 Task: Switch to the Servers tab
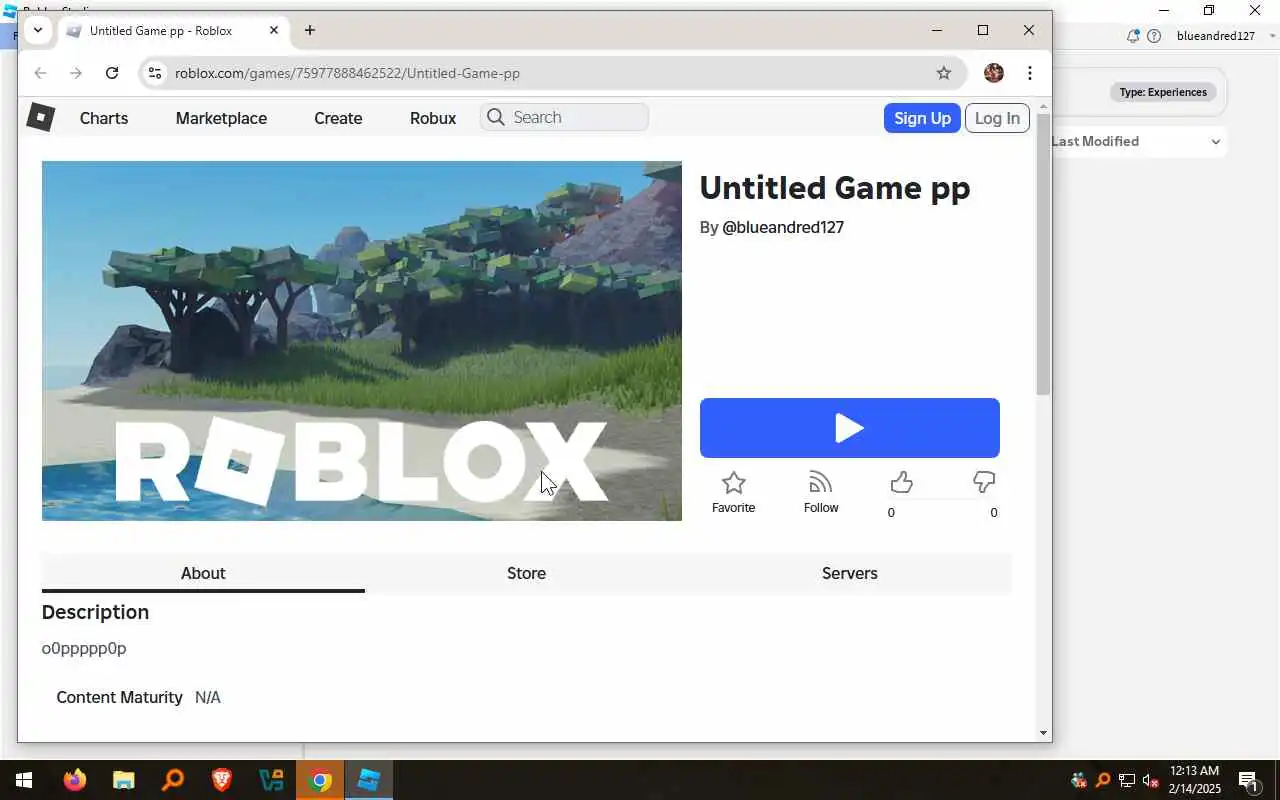(850, 573)
